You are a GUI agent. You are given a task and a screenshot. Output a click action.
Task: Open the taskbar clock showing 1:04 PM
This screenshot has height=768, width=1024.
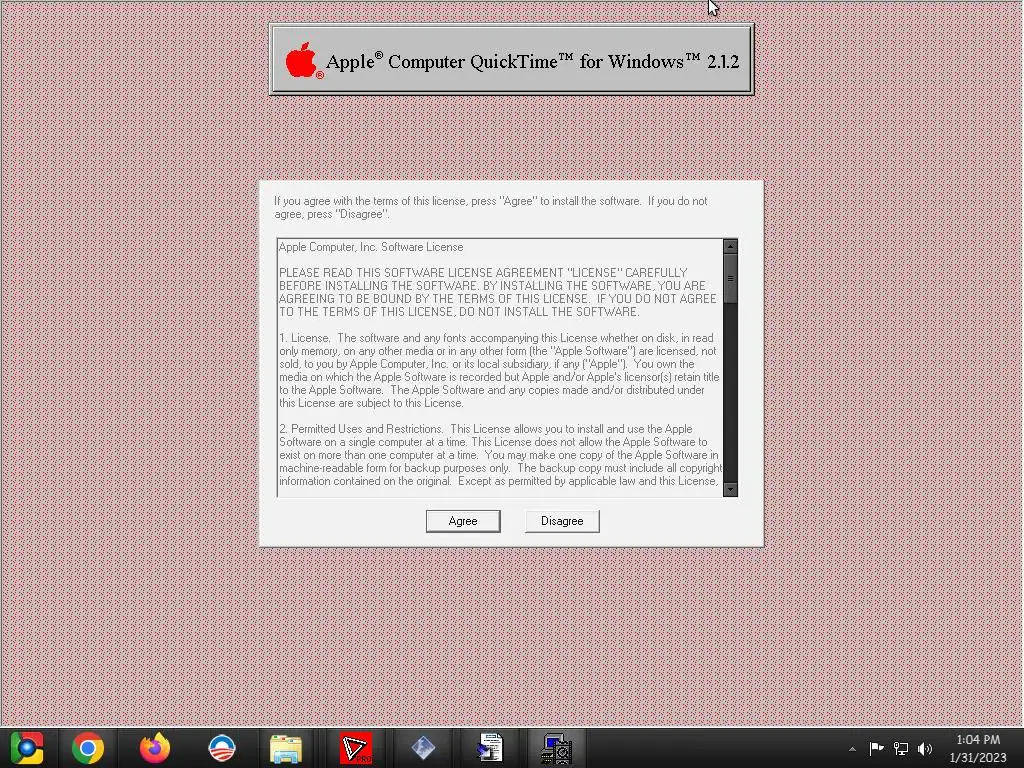978,748
